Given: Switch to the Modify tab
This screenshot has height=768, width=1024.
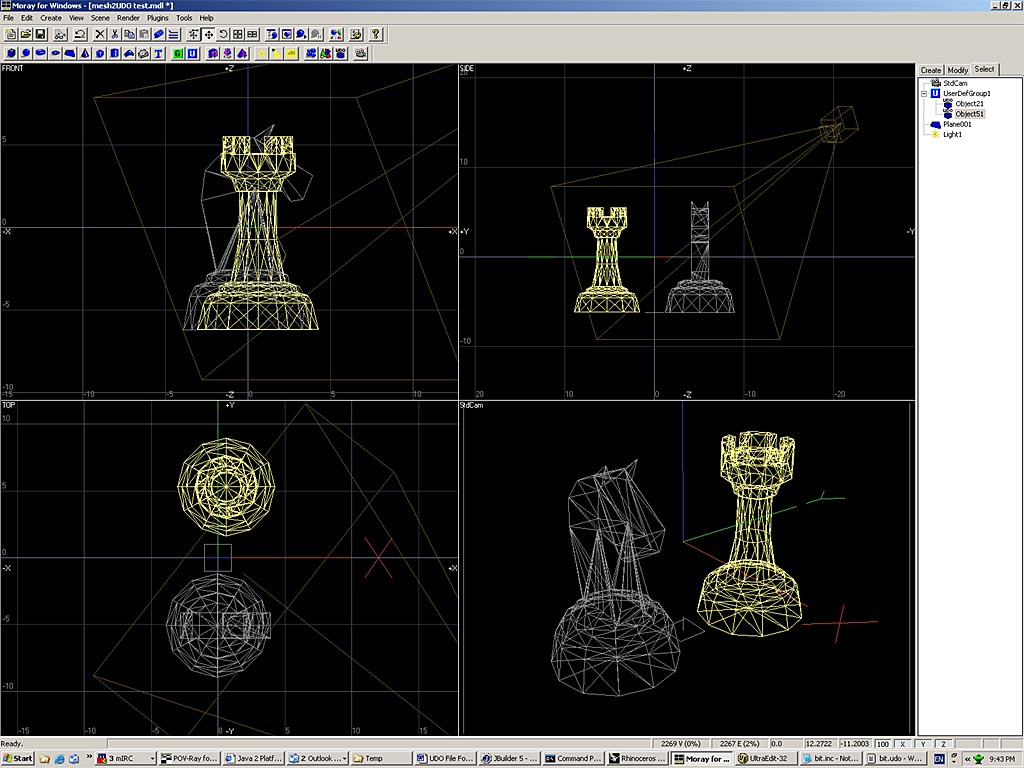Looking at the screenshot, I should pos(958,70).
